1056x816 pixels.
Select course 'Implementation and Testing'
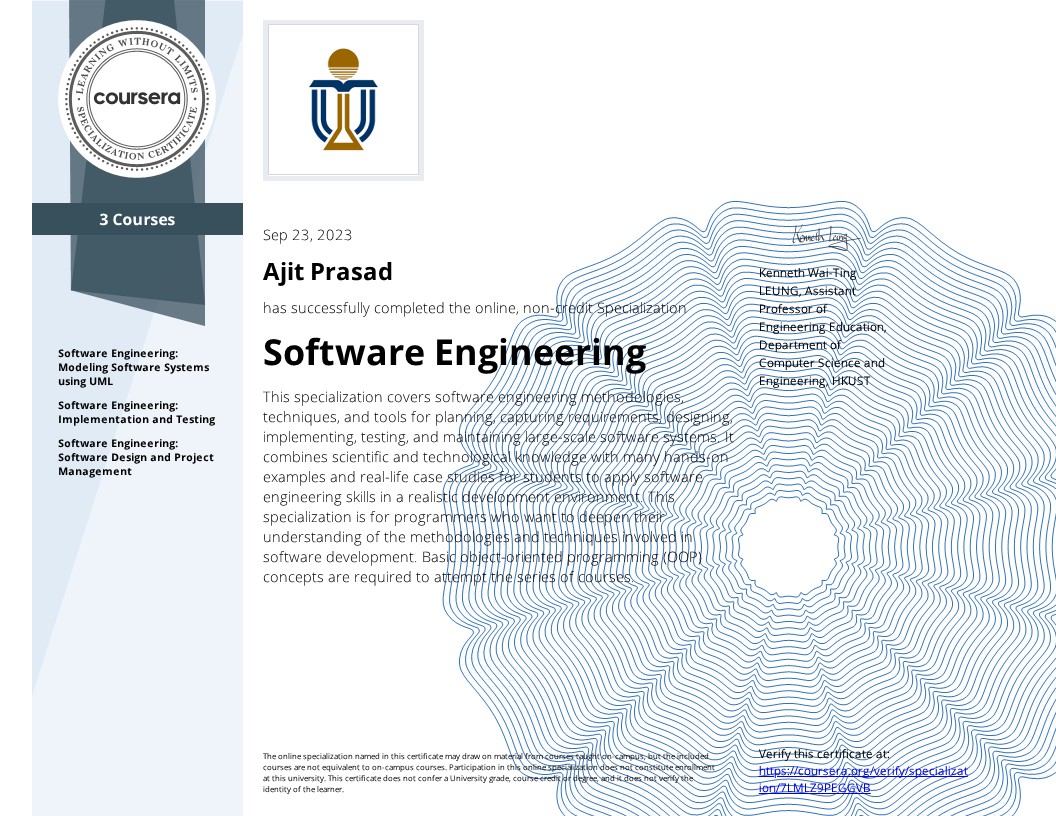tap(137, 412)
